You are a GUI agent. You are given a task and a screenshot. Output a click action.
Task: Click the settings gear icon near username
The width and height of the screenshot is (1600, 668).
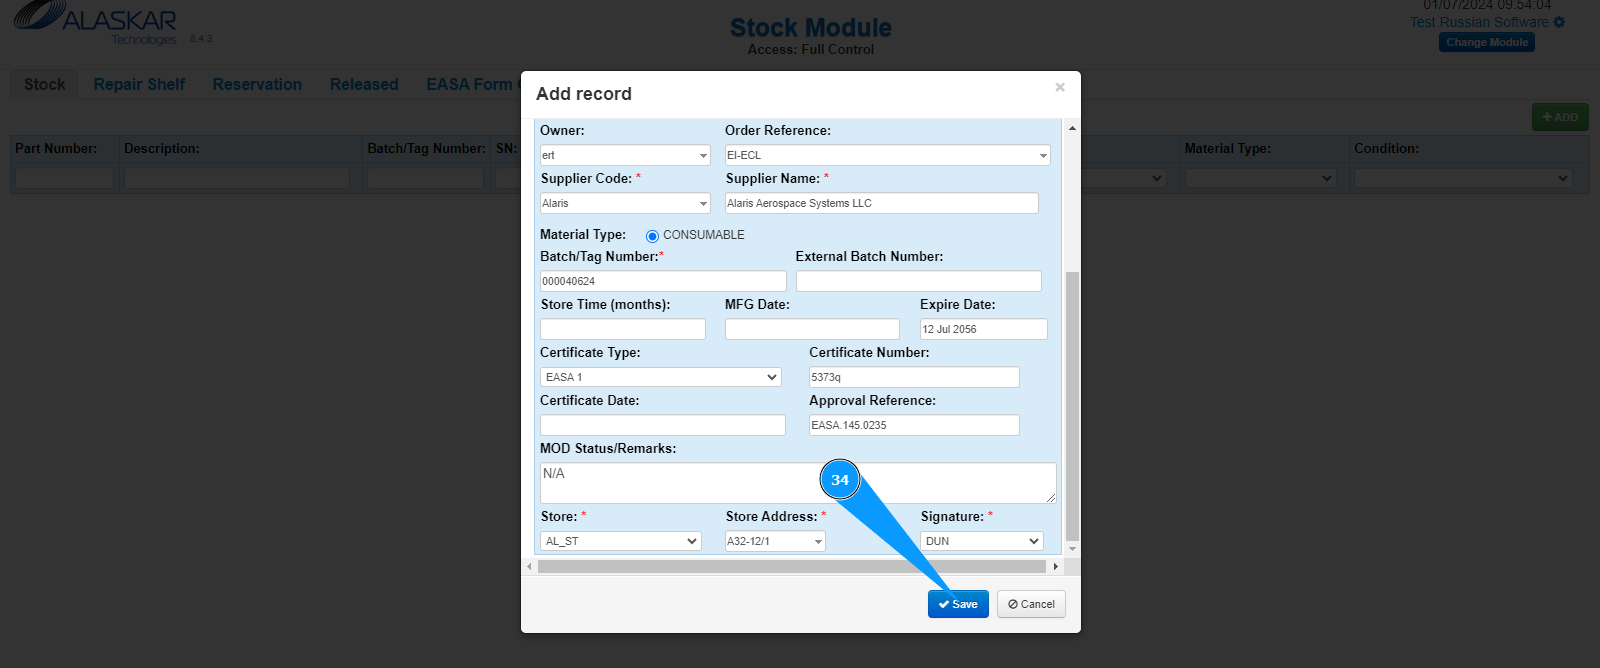tap(1559, 22)
